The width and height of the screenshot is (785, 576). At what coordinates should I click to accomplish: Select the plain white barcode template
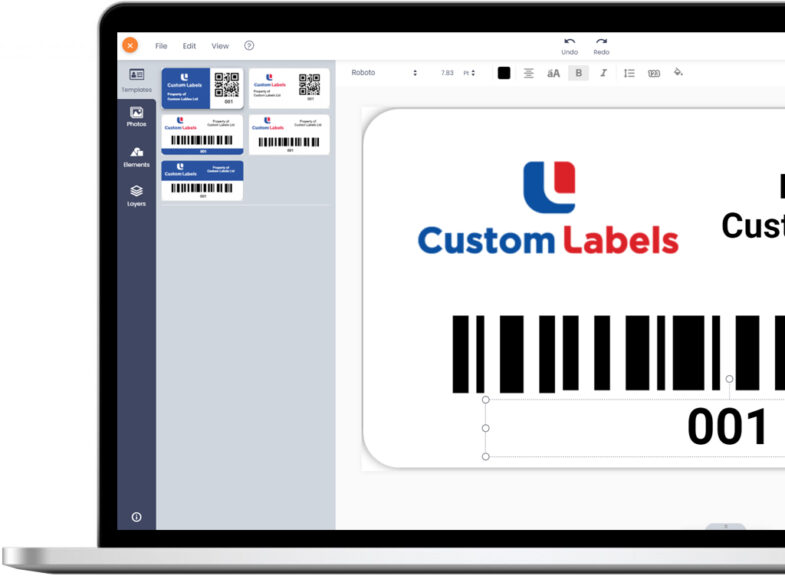point(289,135)
